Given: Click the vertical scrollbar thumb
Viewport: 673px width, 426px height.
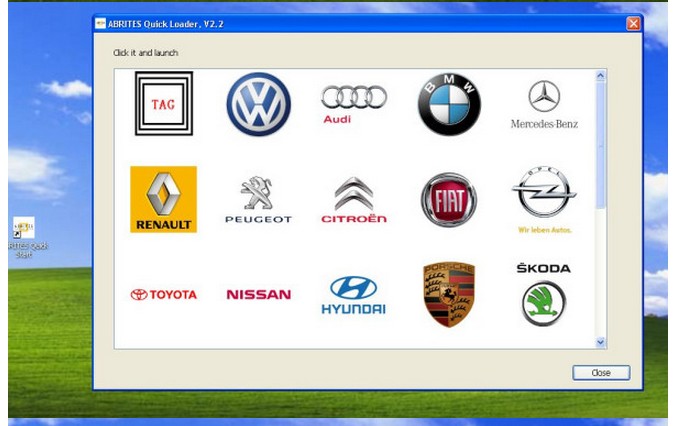Looking at the screenshot, I should click(x=600, y=145).
